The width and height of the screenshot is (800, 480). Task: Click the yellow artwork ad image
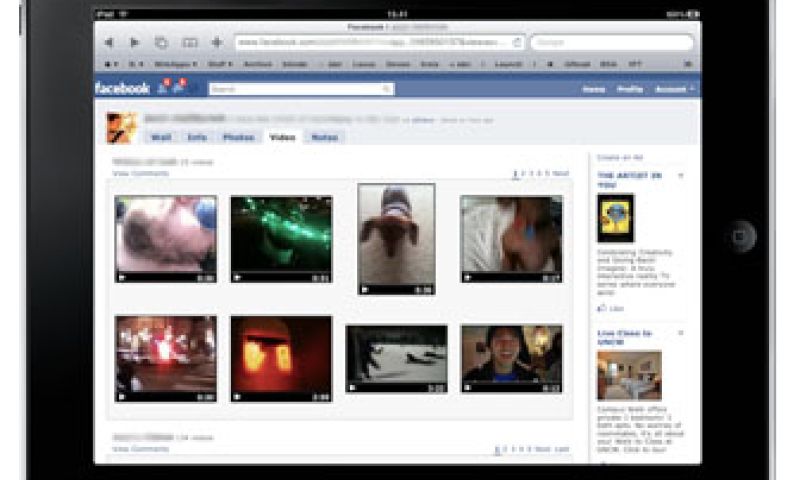[x=616, y=218]
